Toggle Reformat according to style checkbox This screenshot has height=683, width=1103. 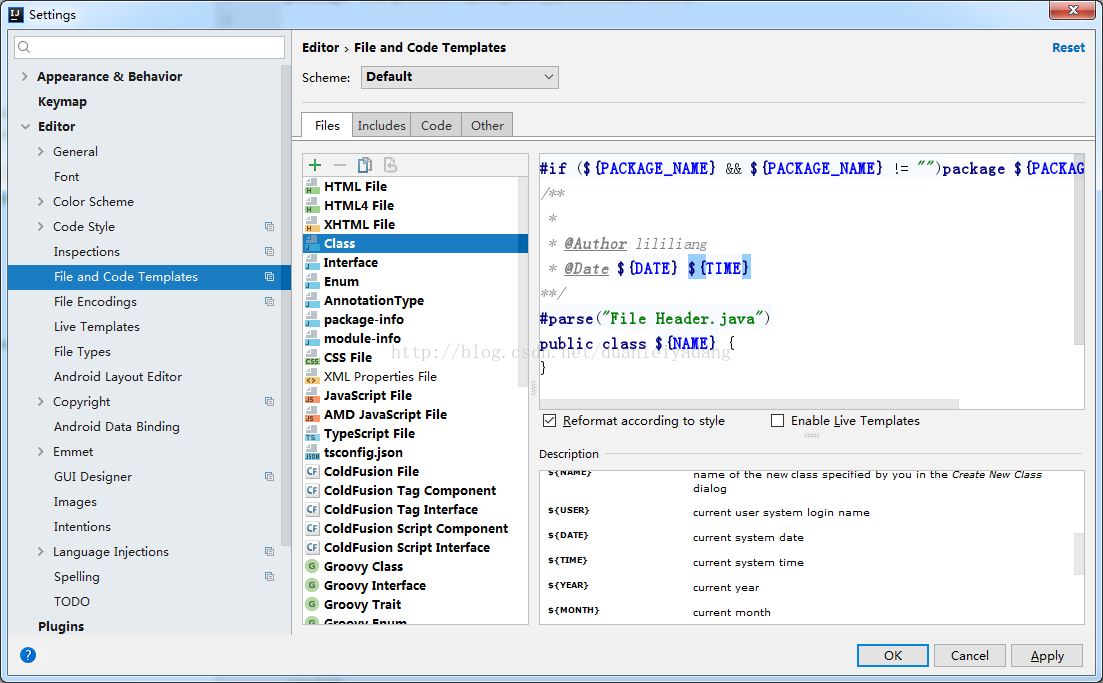pyautogui.click(x=549, y=421)
